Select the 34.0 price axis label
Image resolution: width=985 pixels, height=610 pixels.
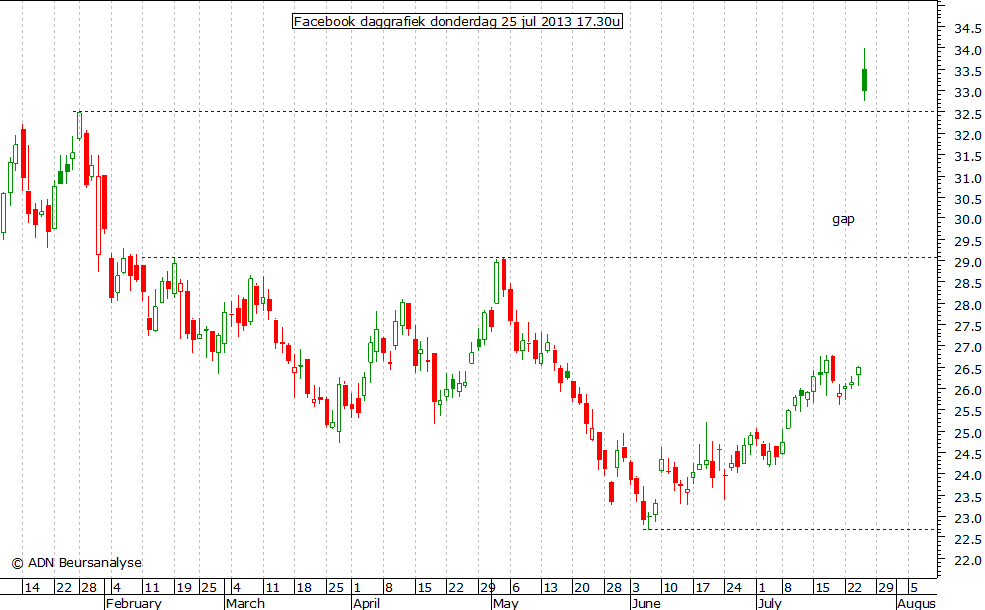pos(968,50)
